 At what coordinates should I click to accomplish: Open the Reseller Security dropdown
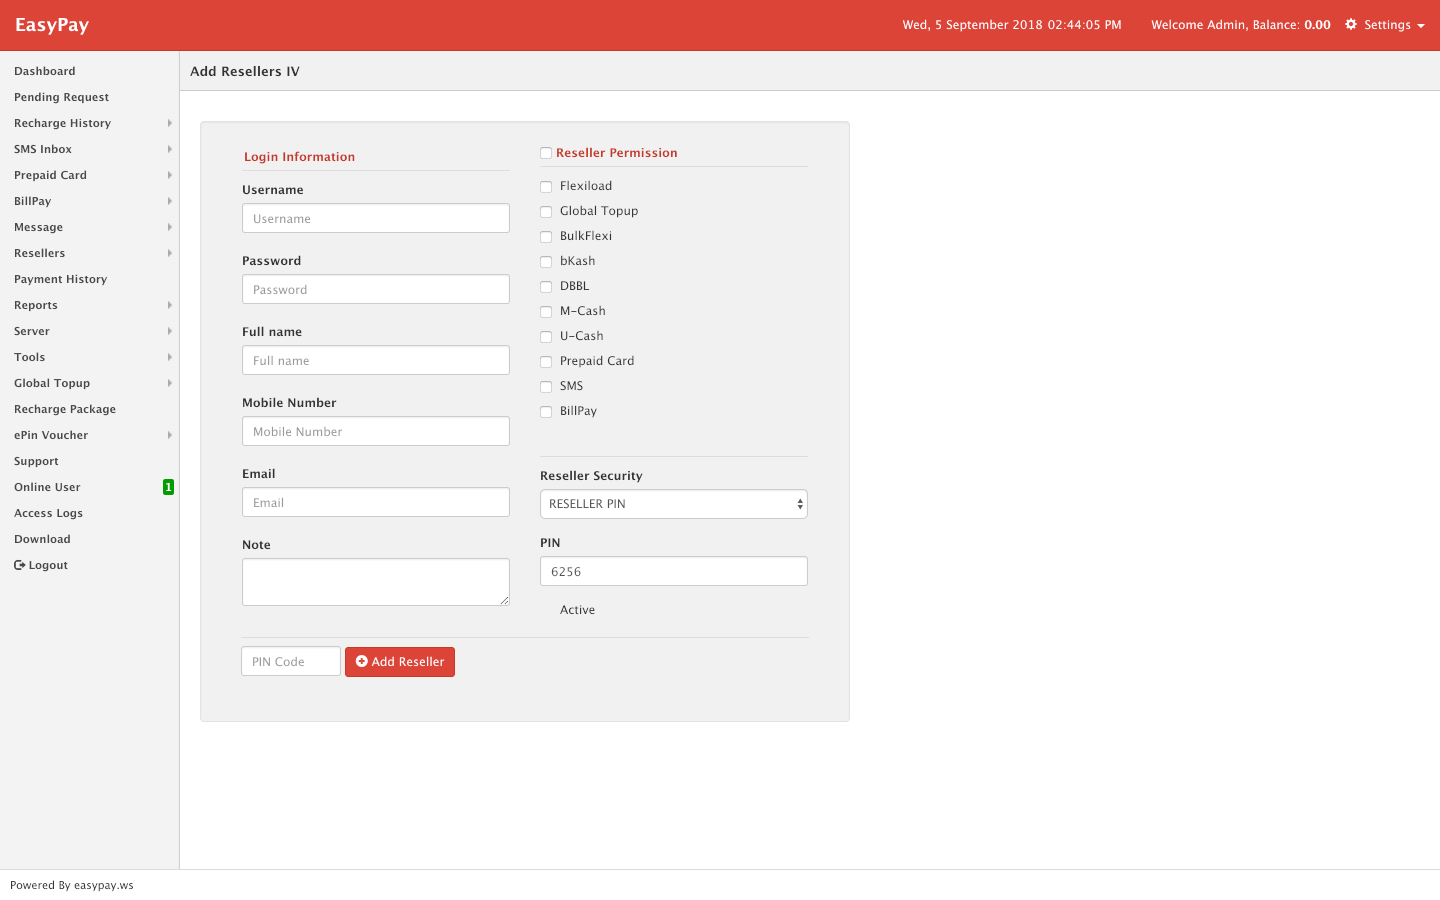[674, 504]
